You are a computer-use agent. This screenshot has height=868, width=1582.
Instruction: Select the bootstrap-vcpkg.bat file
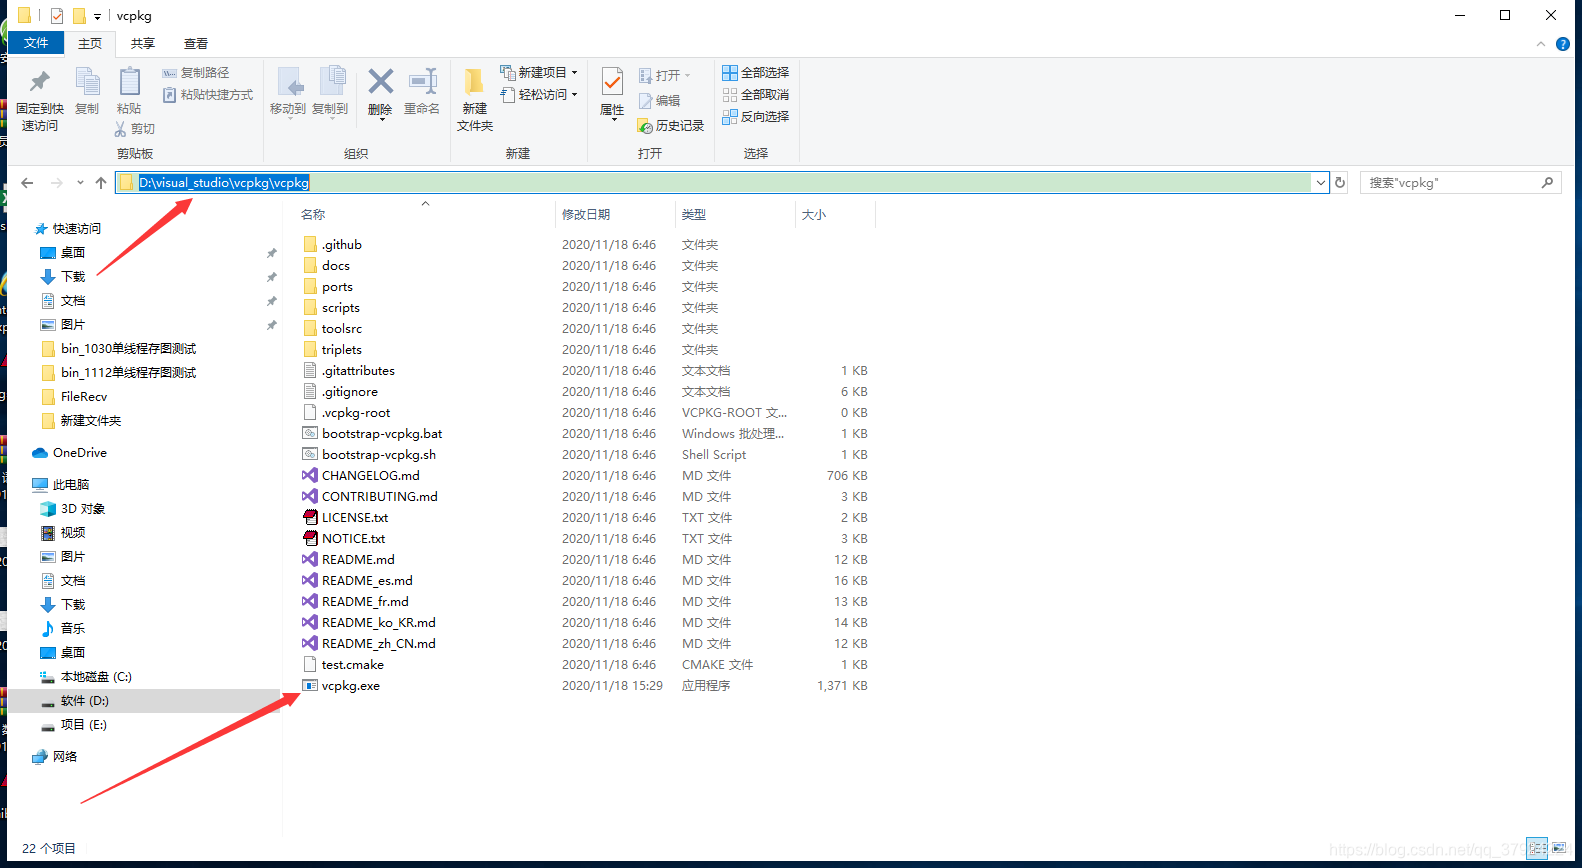point(382,433)
